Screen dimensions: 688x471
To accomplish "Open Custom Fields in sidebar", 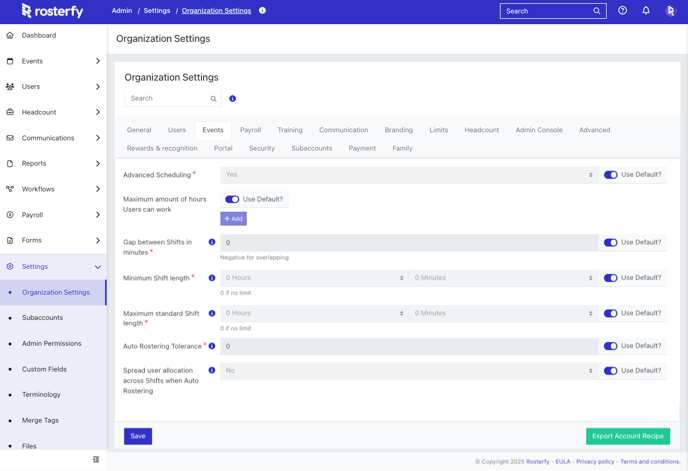I will point(44,369).
